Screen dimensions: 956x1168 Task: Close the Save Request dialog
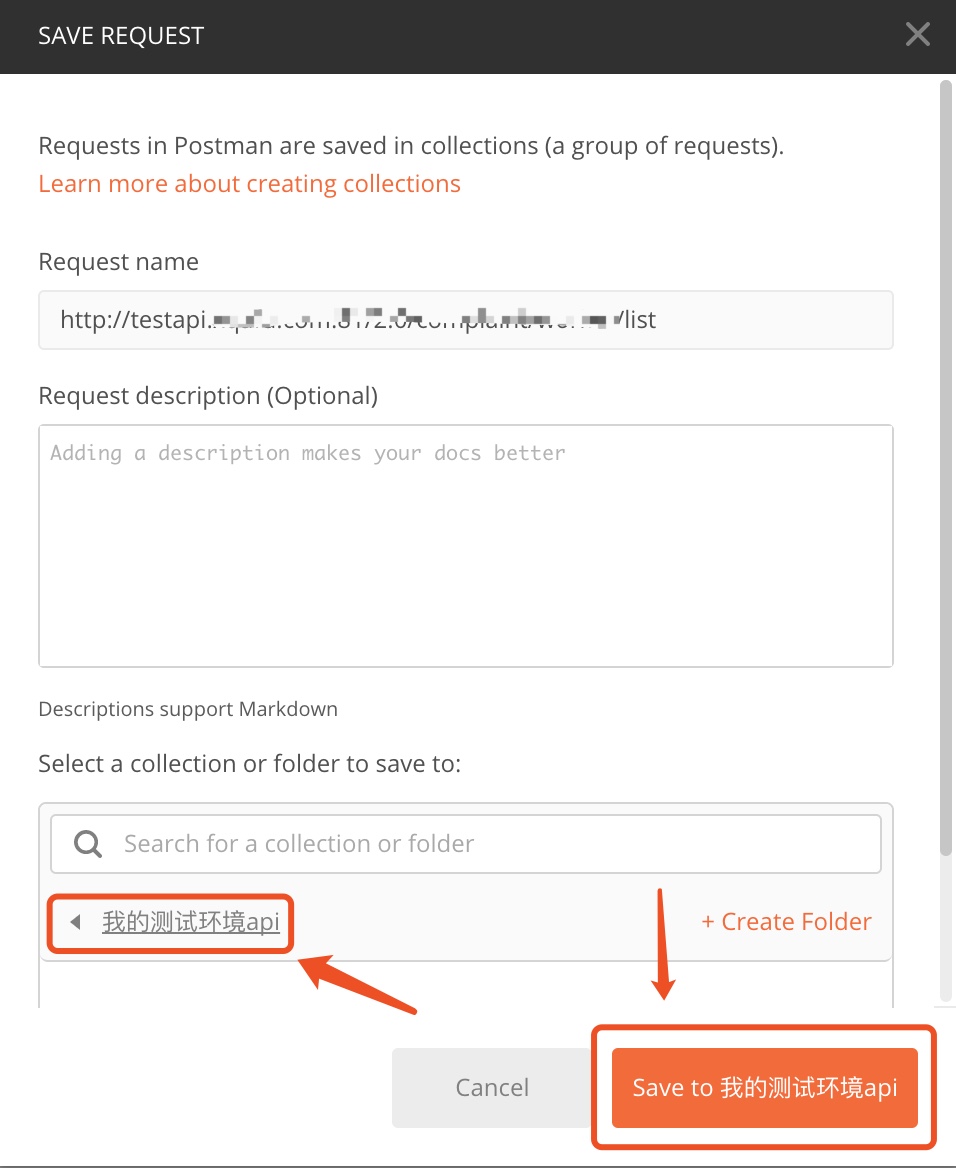(x=917, y=34)
